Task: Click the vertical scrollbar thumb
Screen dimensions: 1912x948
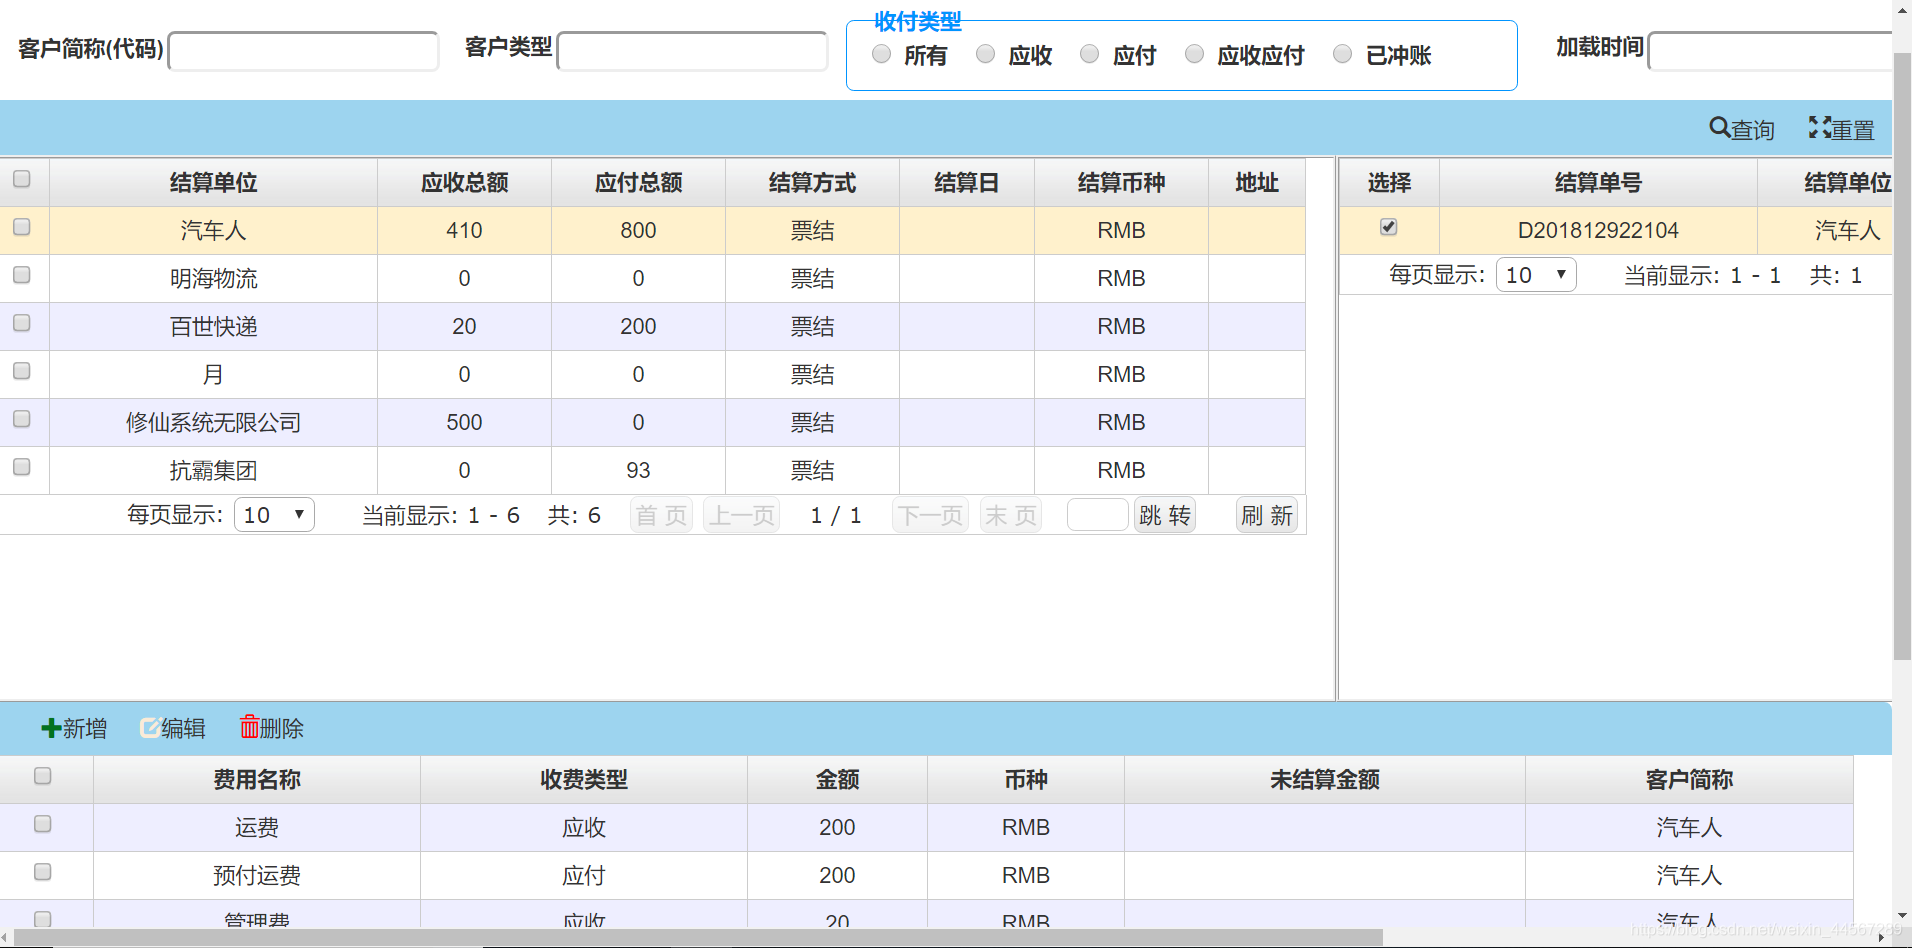Action: pos(1902,355)
